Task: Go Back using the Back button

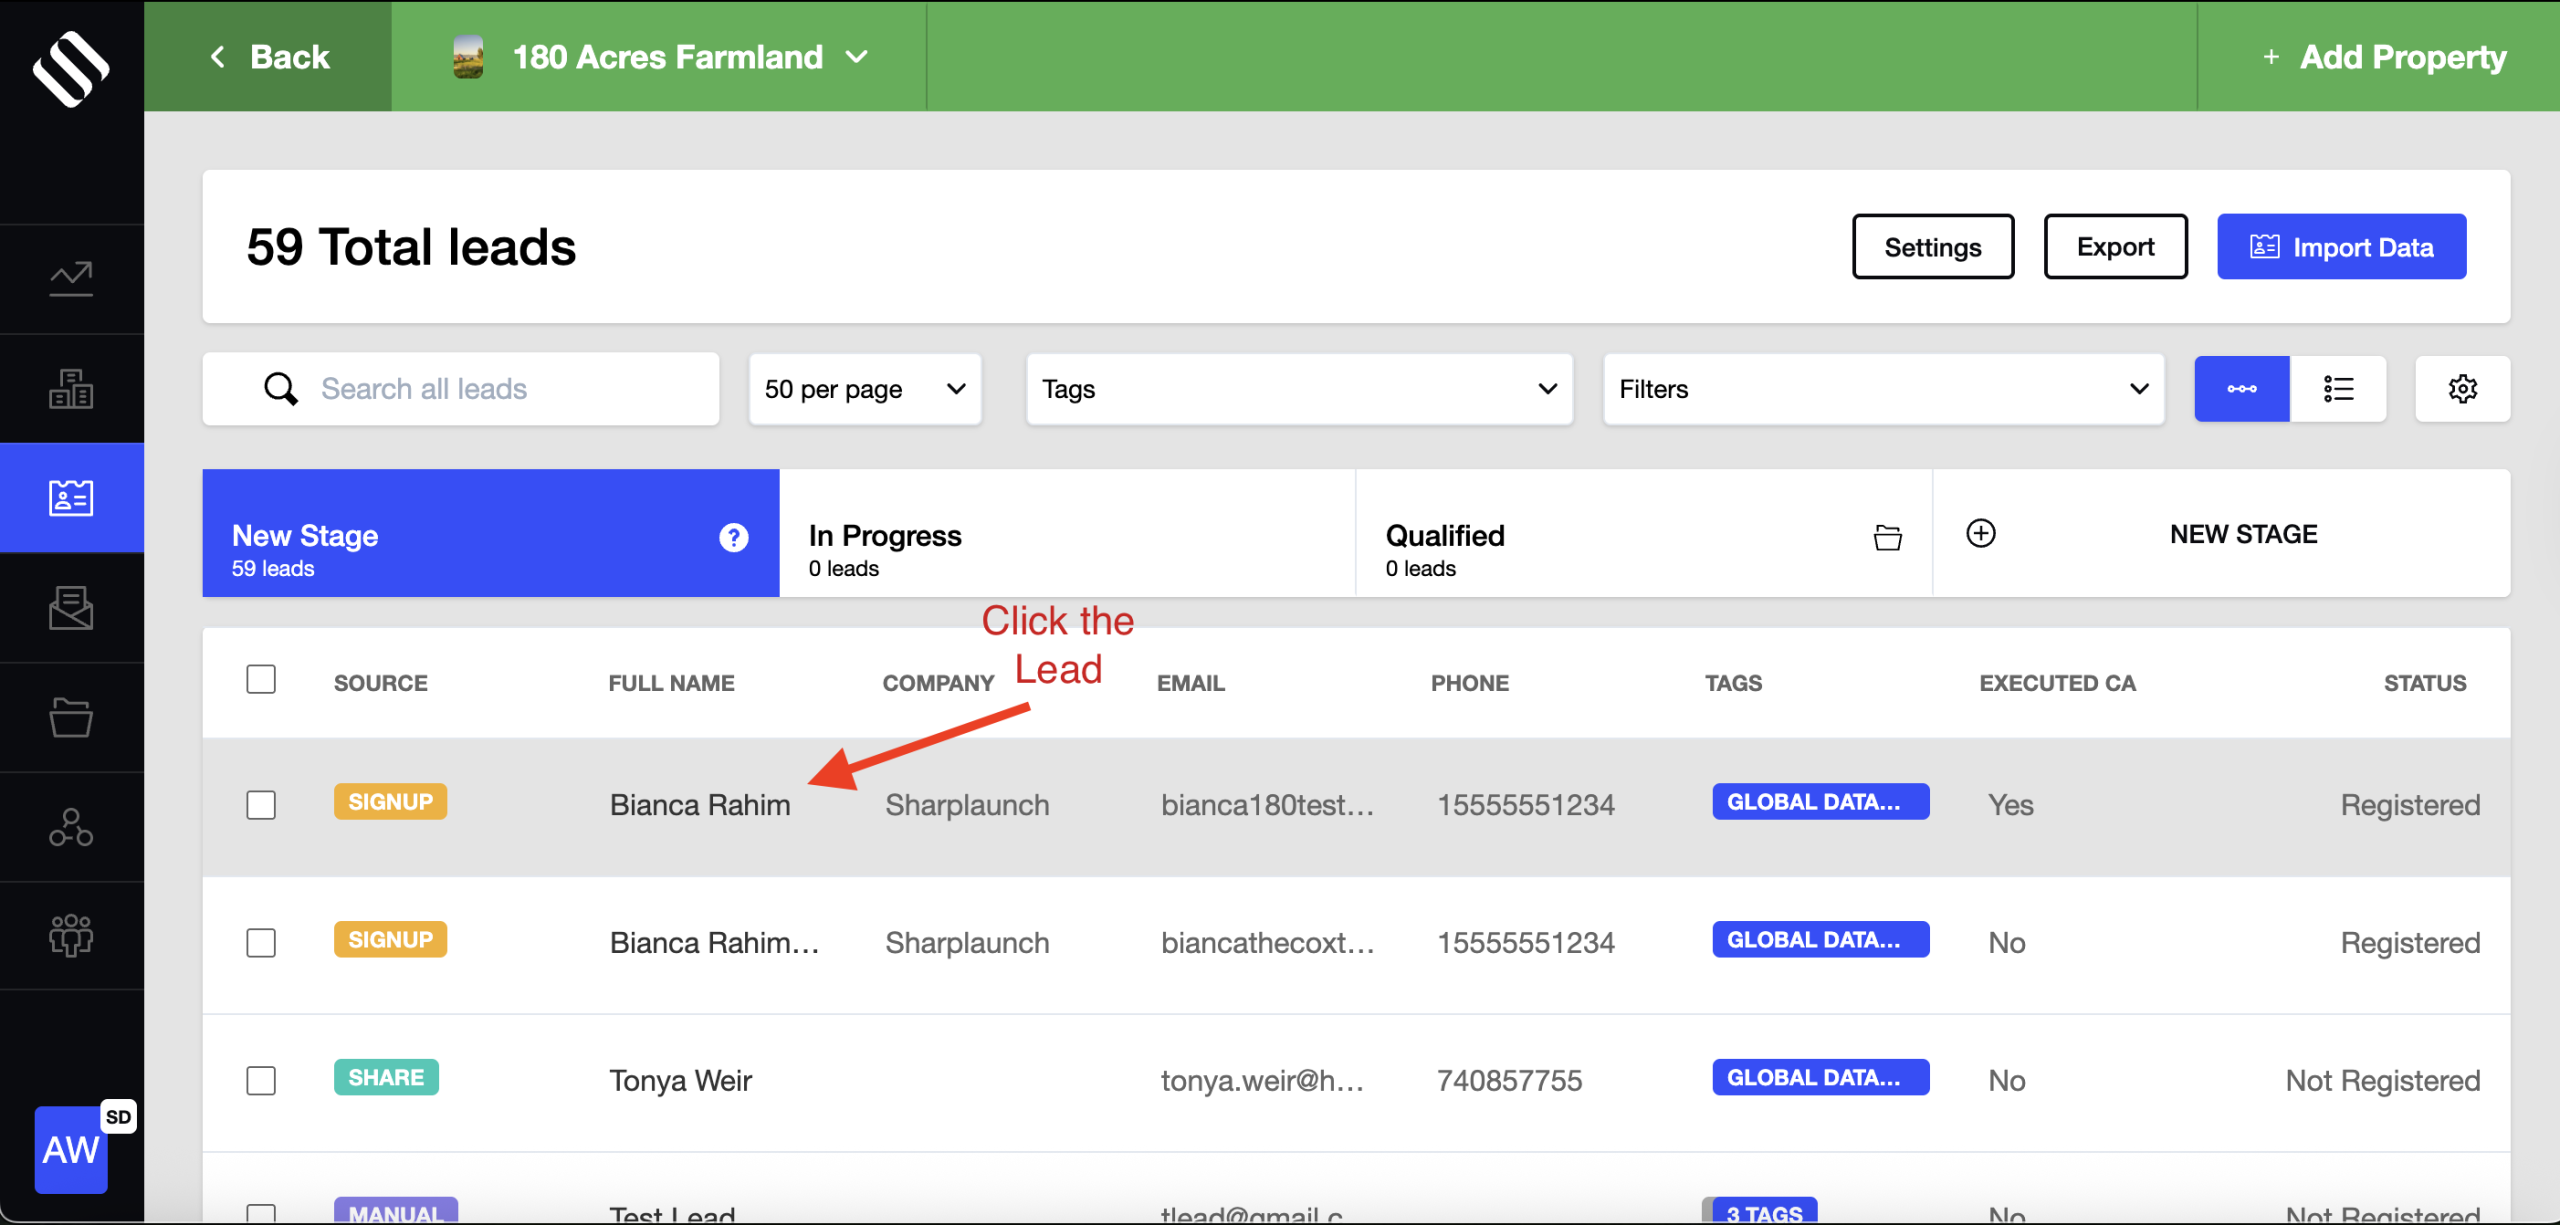Action: click(268, 57)
